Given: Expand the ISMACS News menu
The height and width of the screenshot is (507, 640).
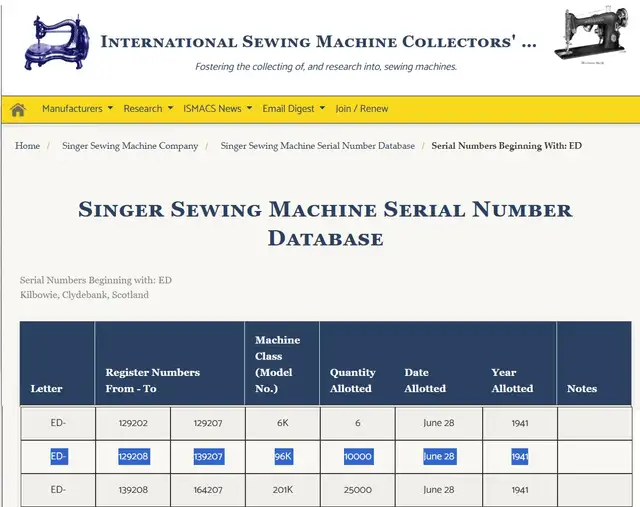Looking at the screenshot, I should pos(217,109).
